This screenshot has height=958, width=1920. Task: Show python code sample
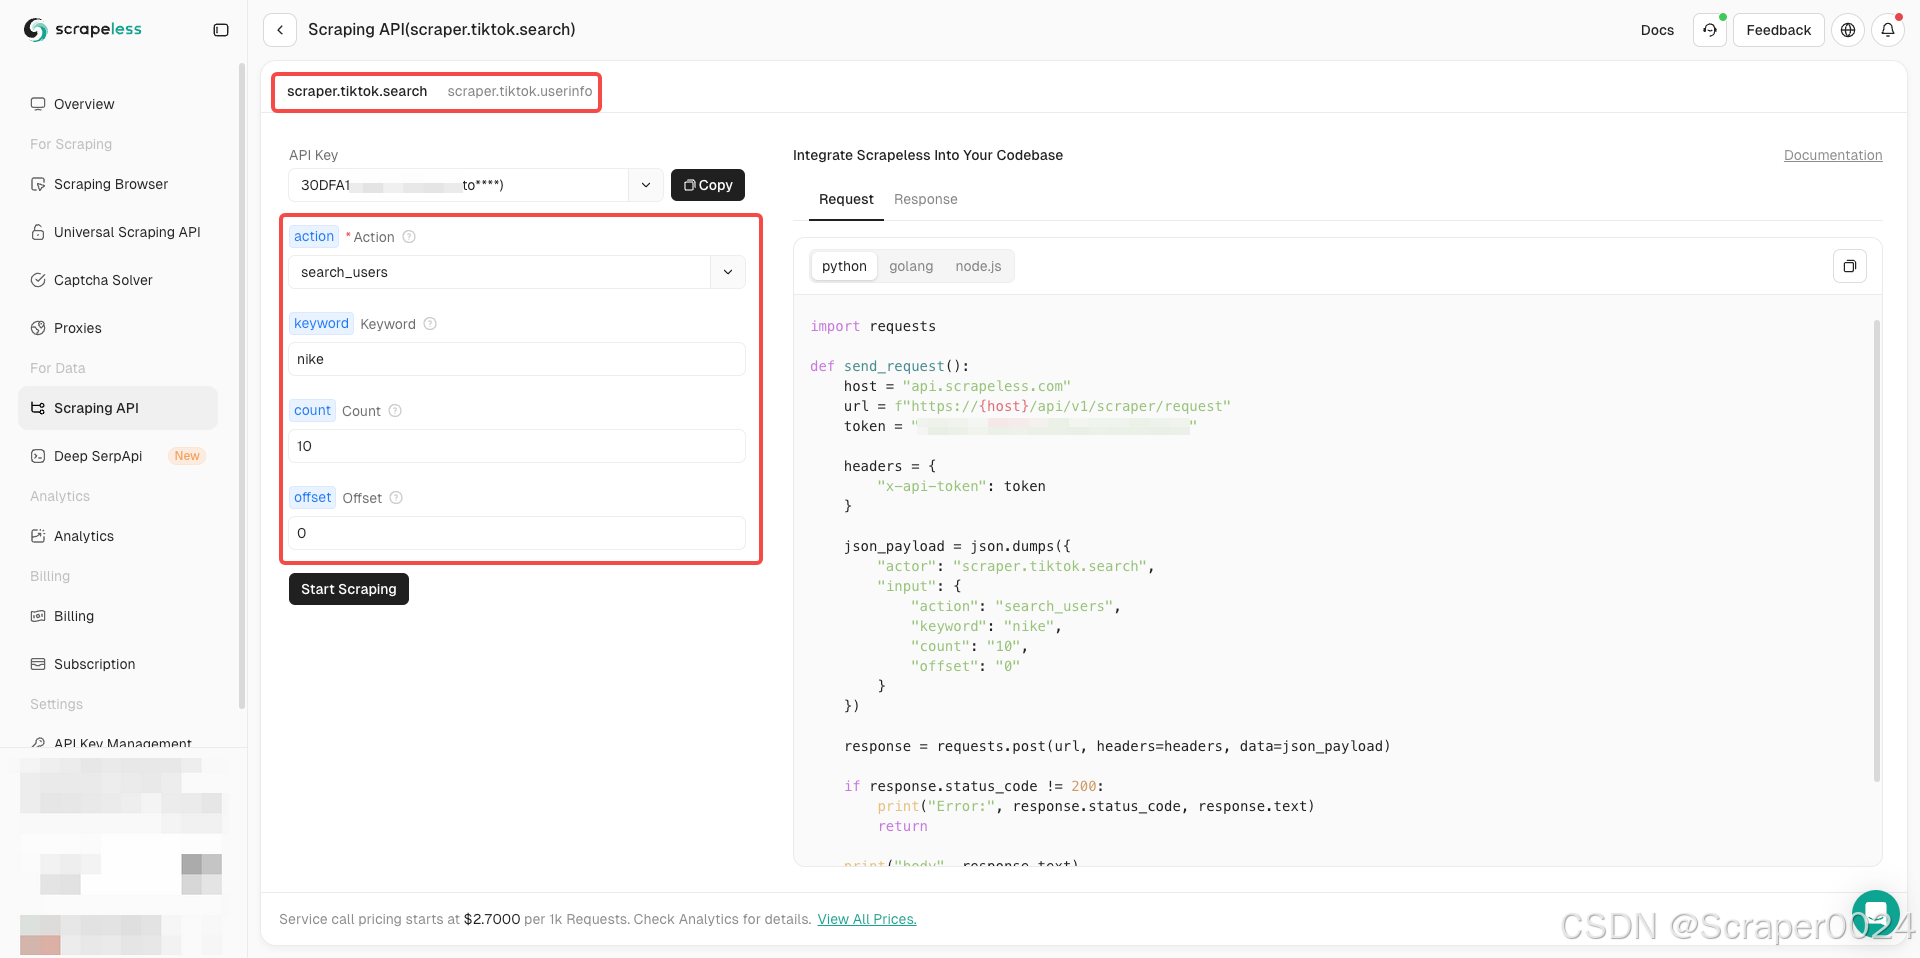(844, 266)
